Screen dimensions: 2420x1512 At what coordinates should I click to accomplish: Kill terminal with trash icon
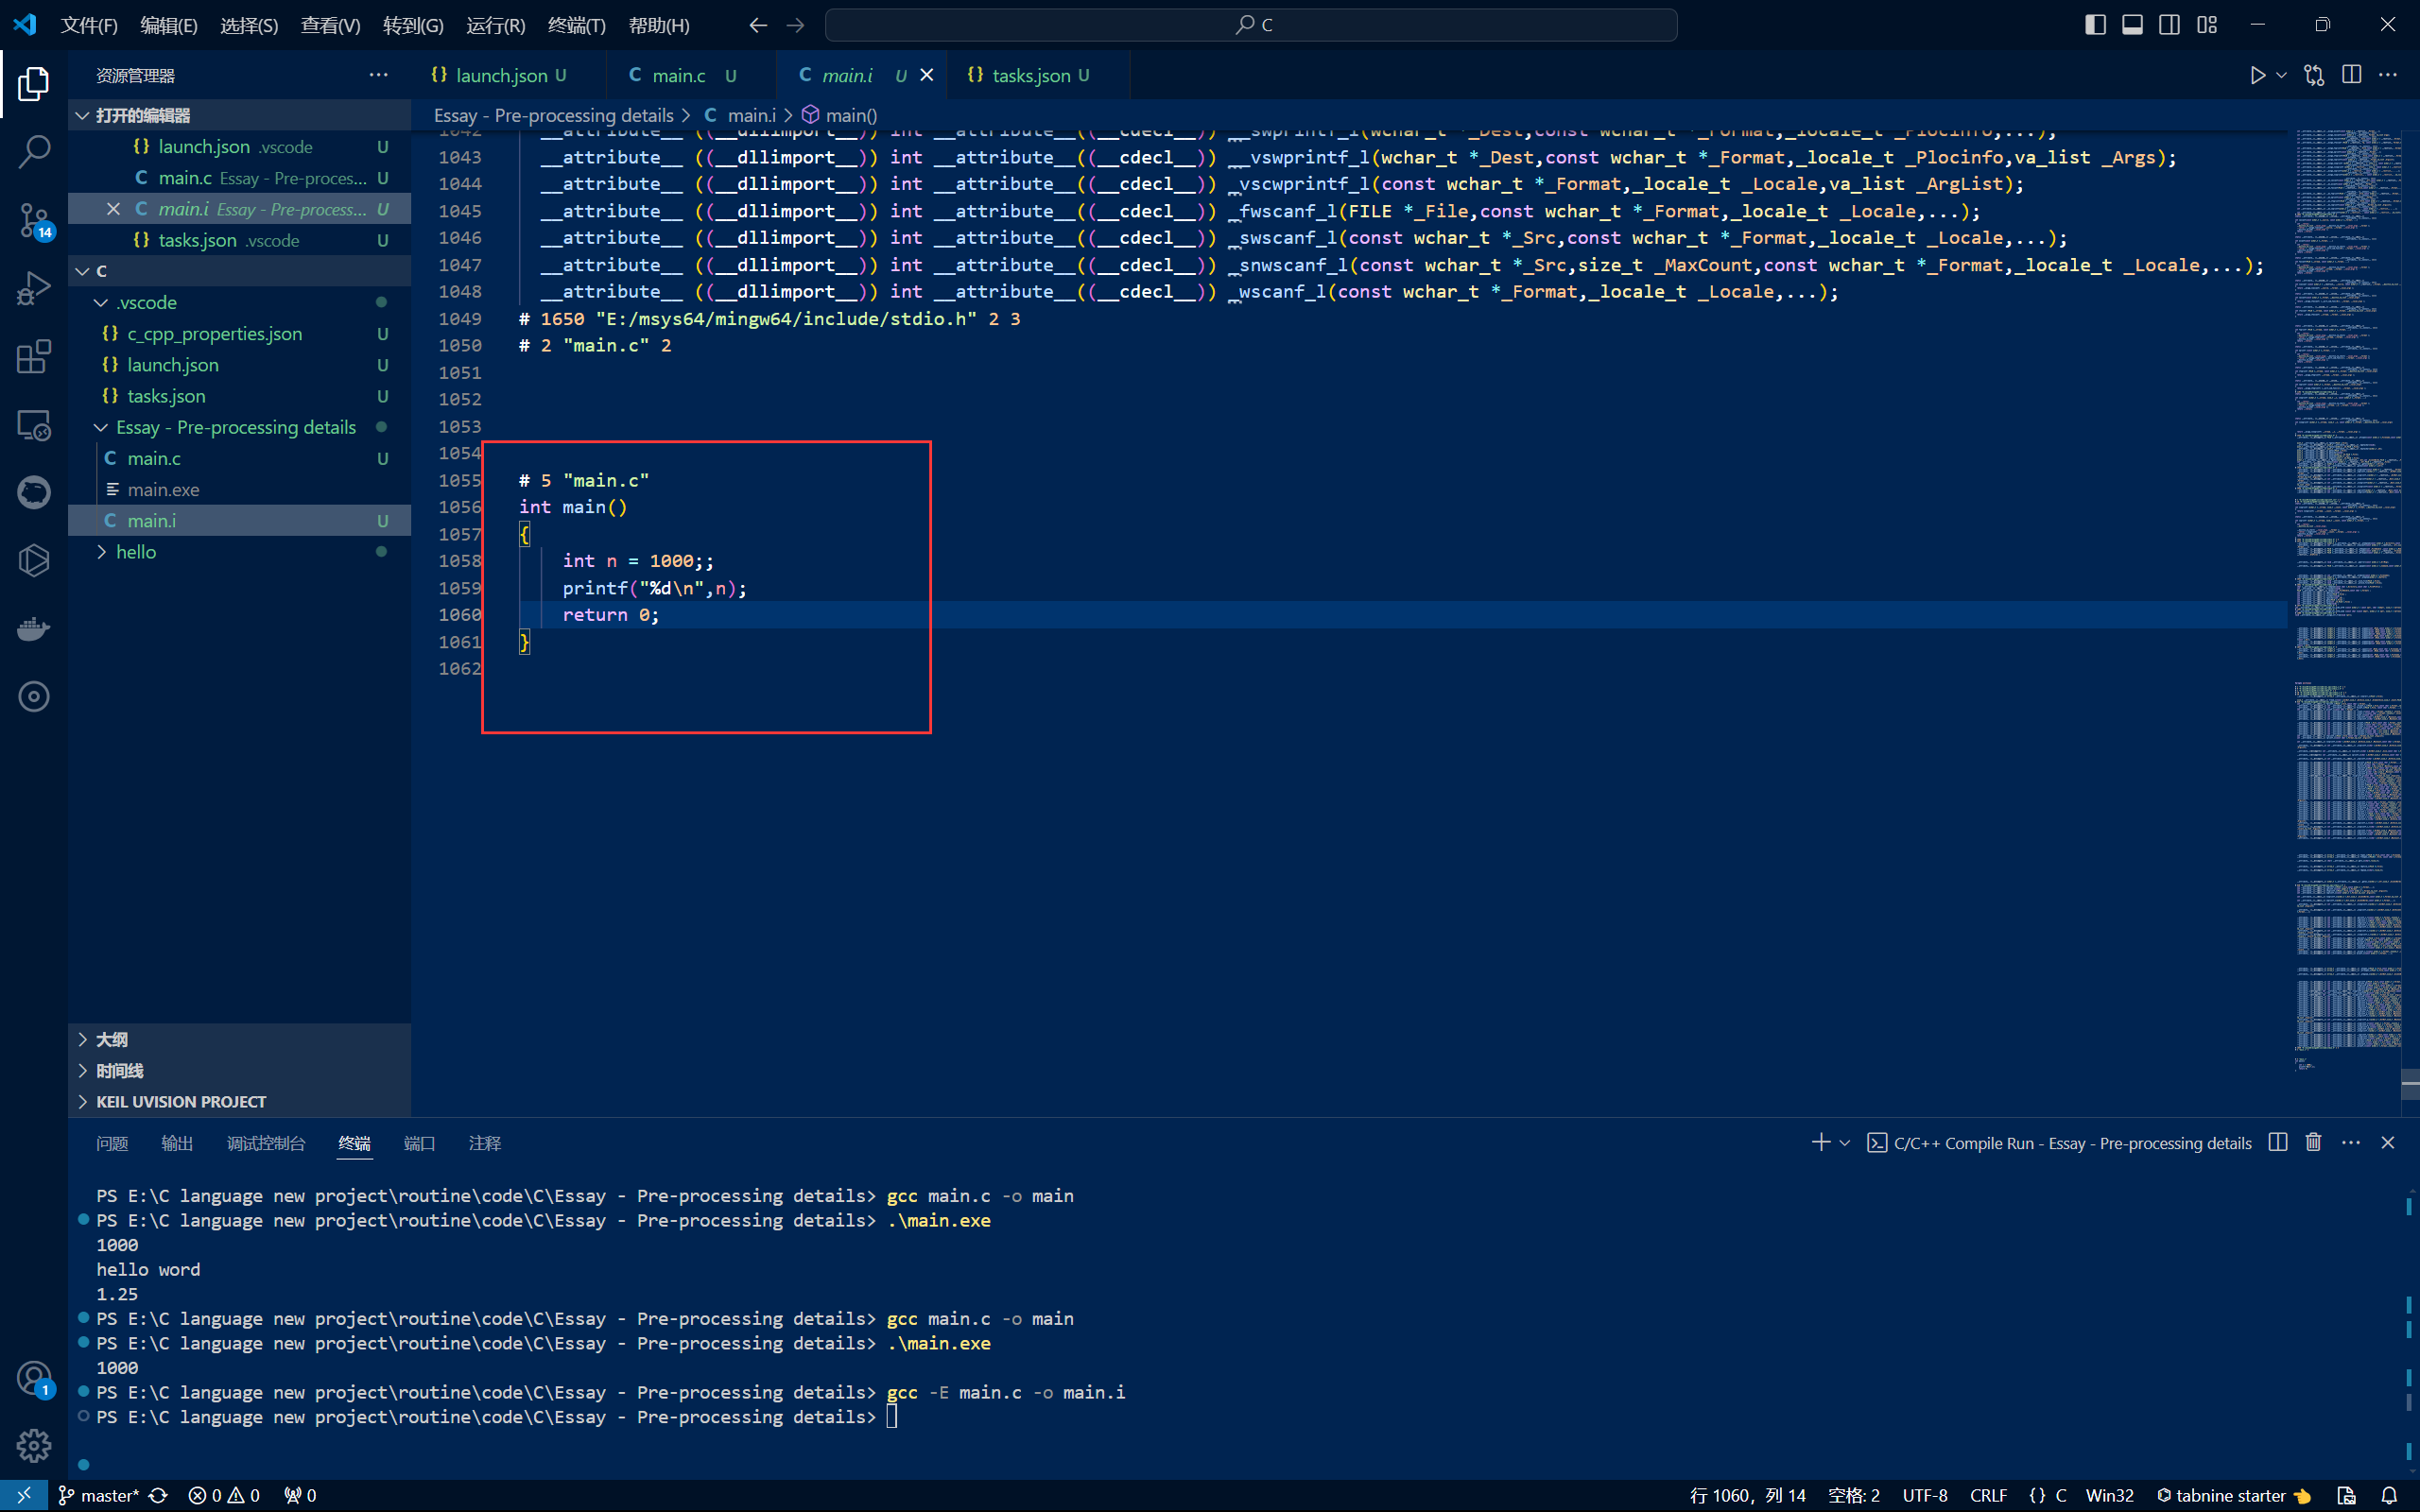click(2313, 1142)
